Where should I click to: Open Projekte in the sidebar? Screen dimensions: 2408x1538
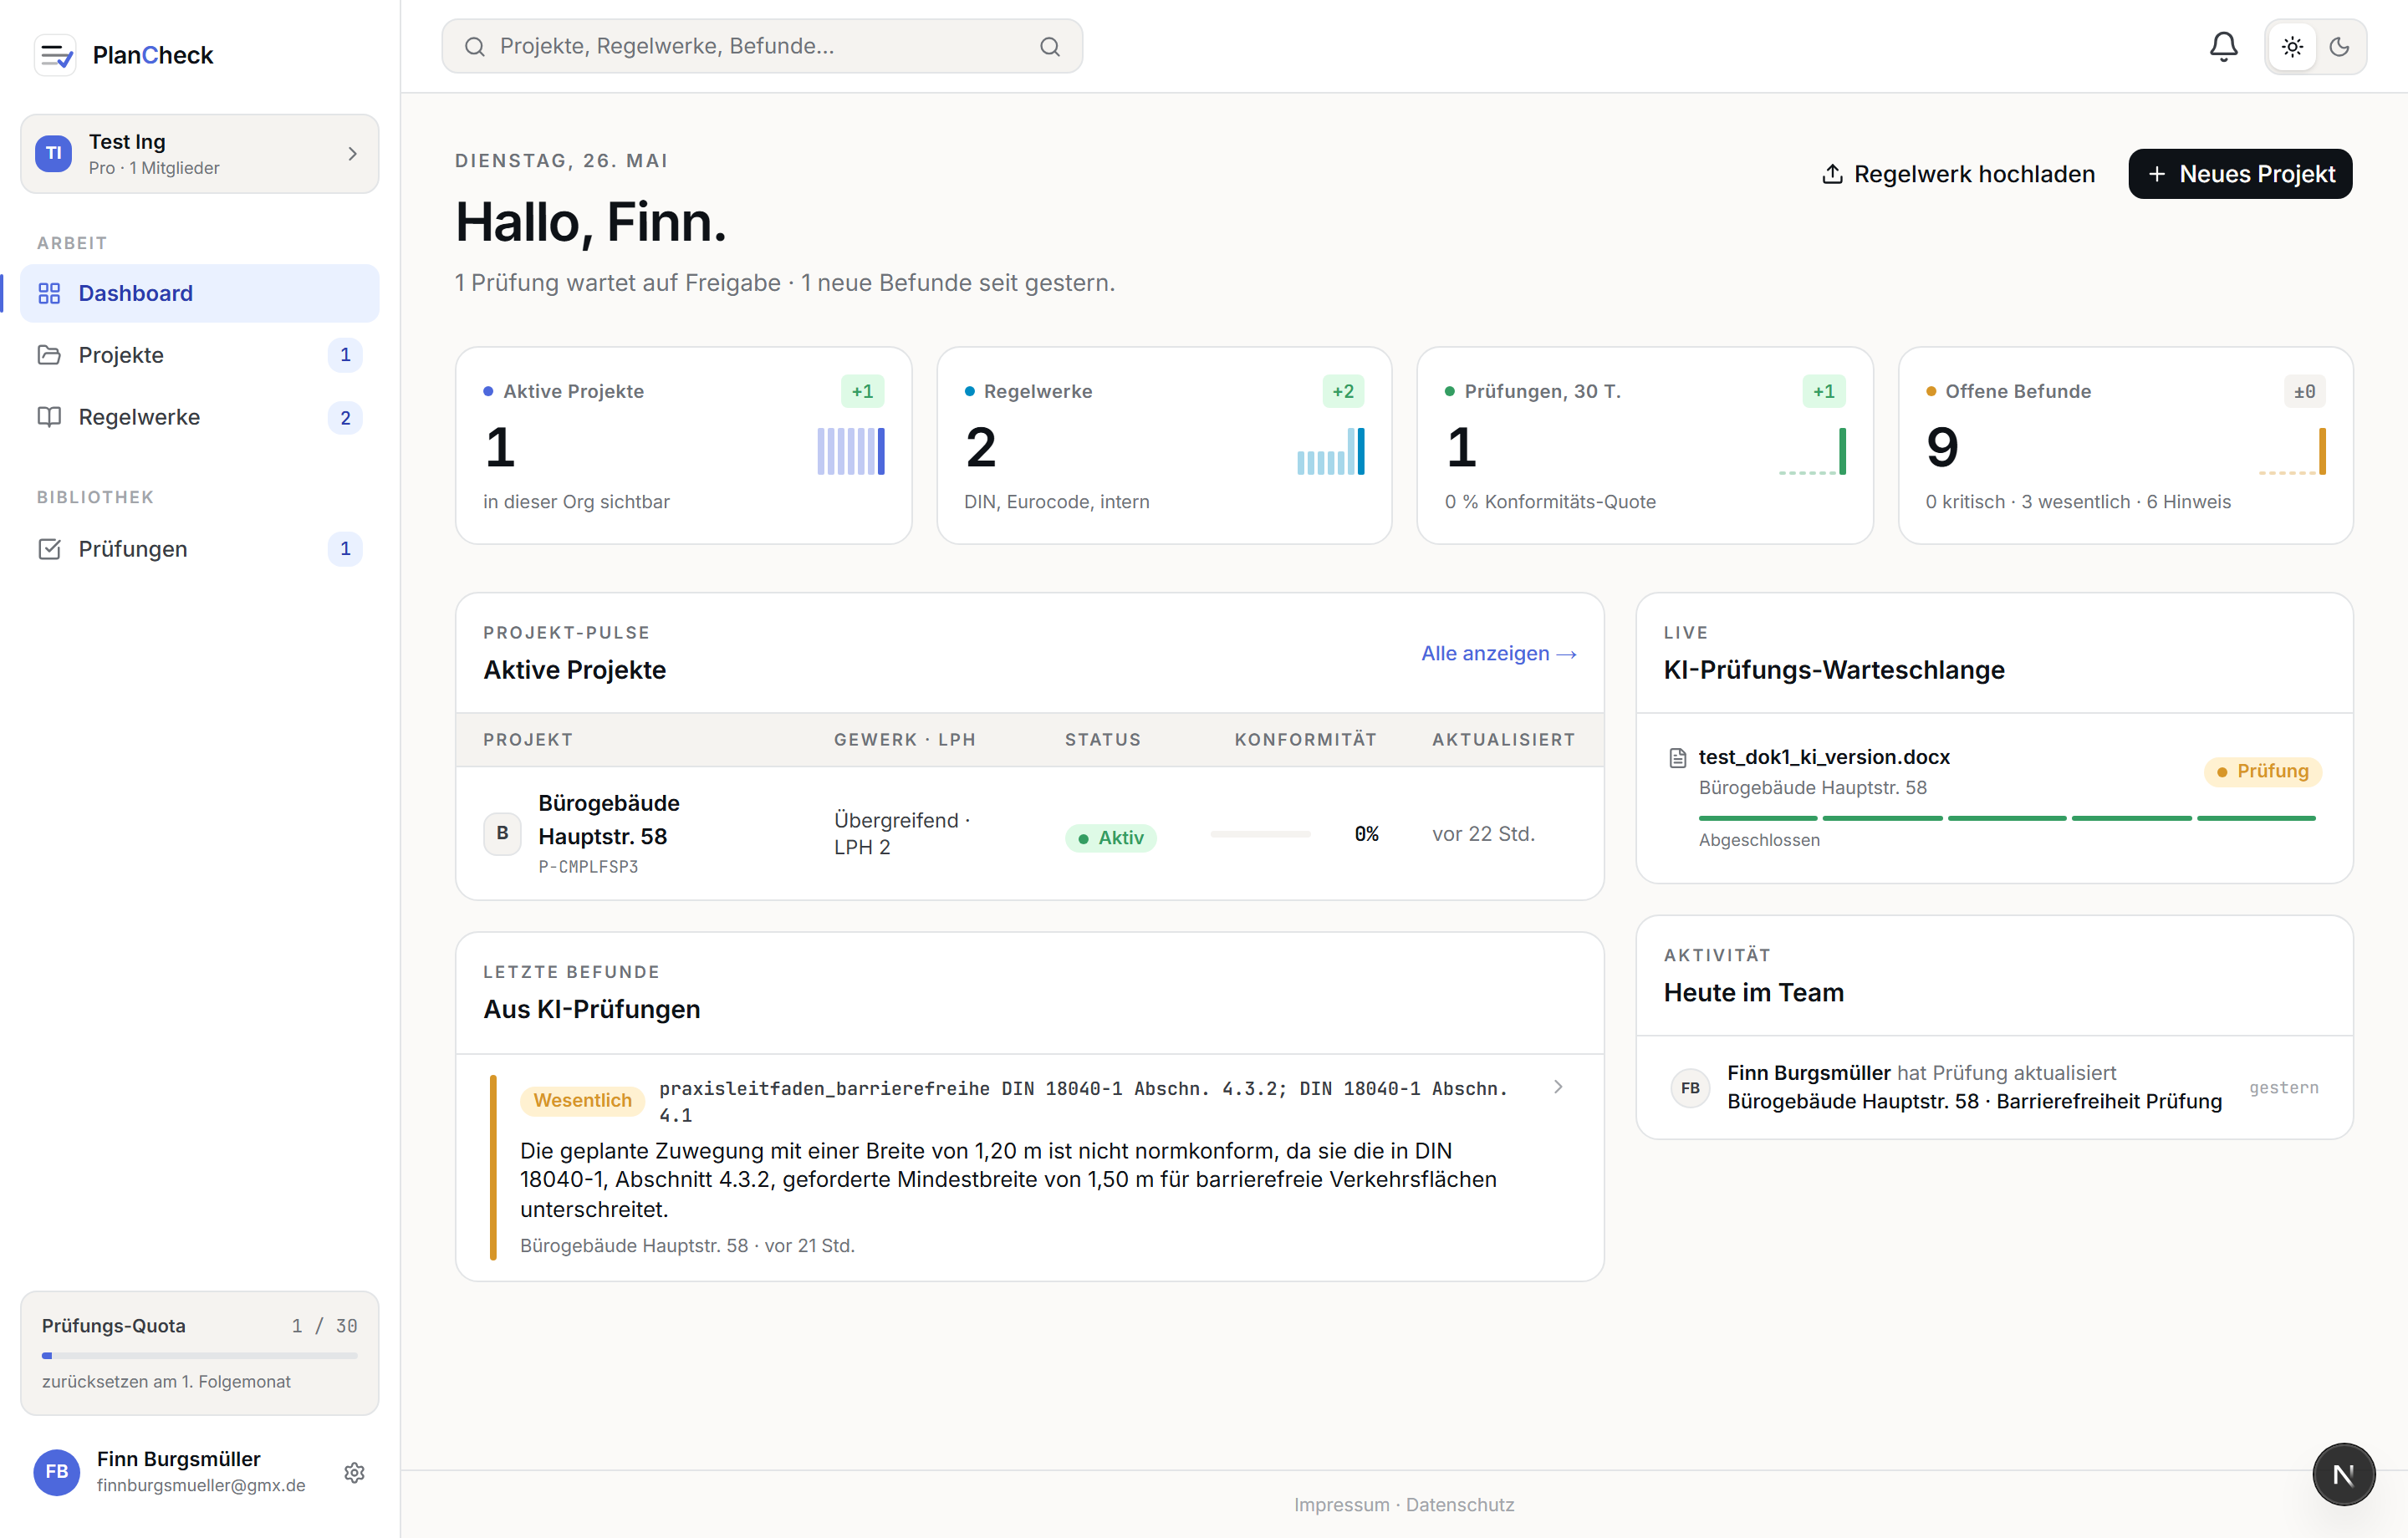coord(200,355)
